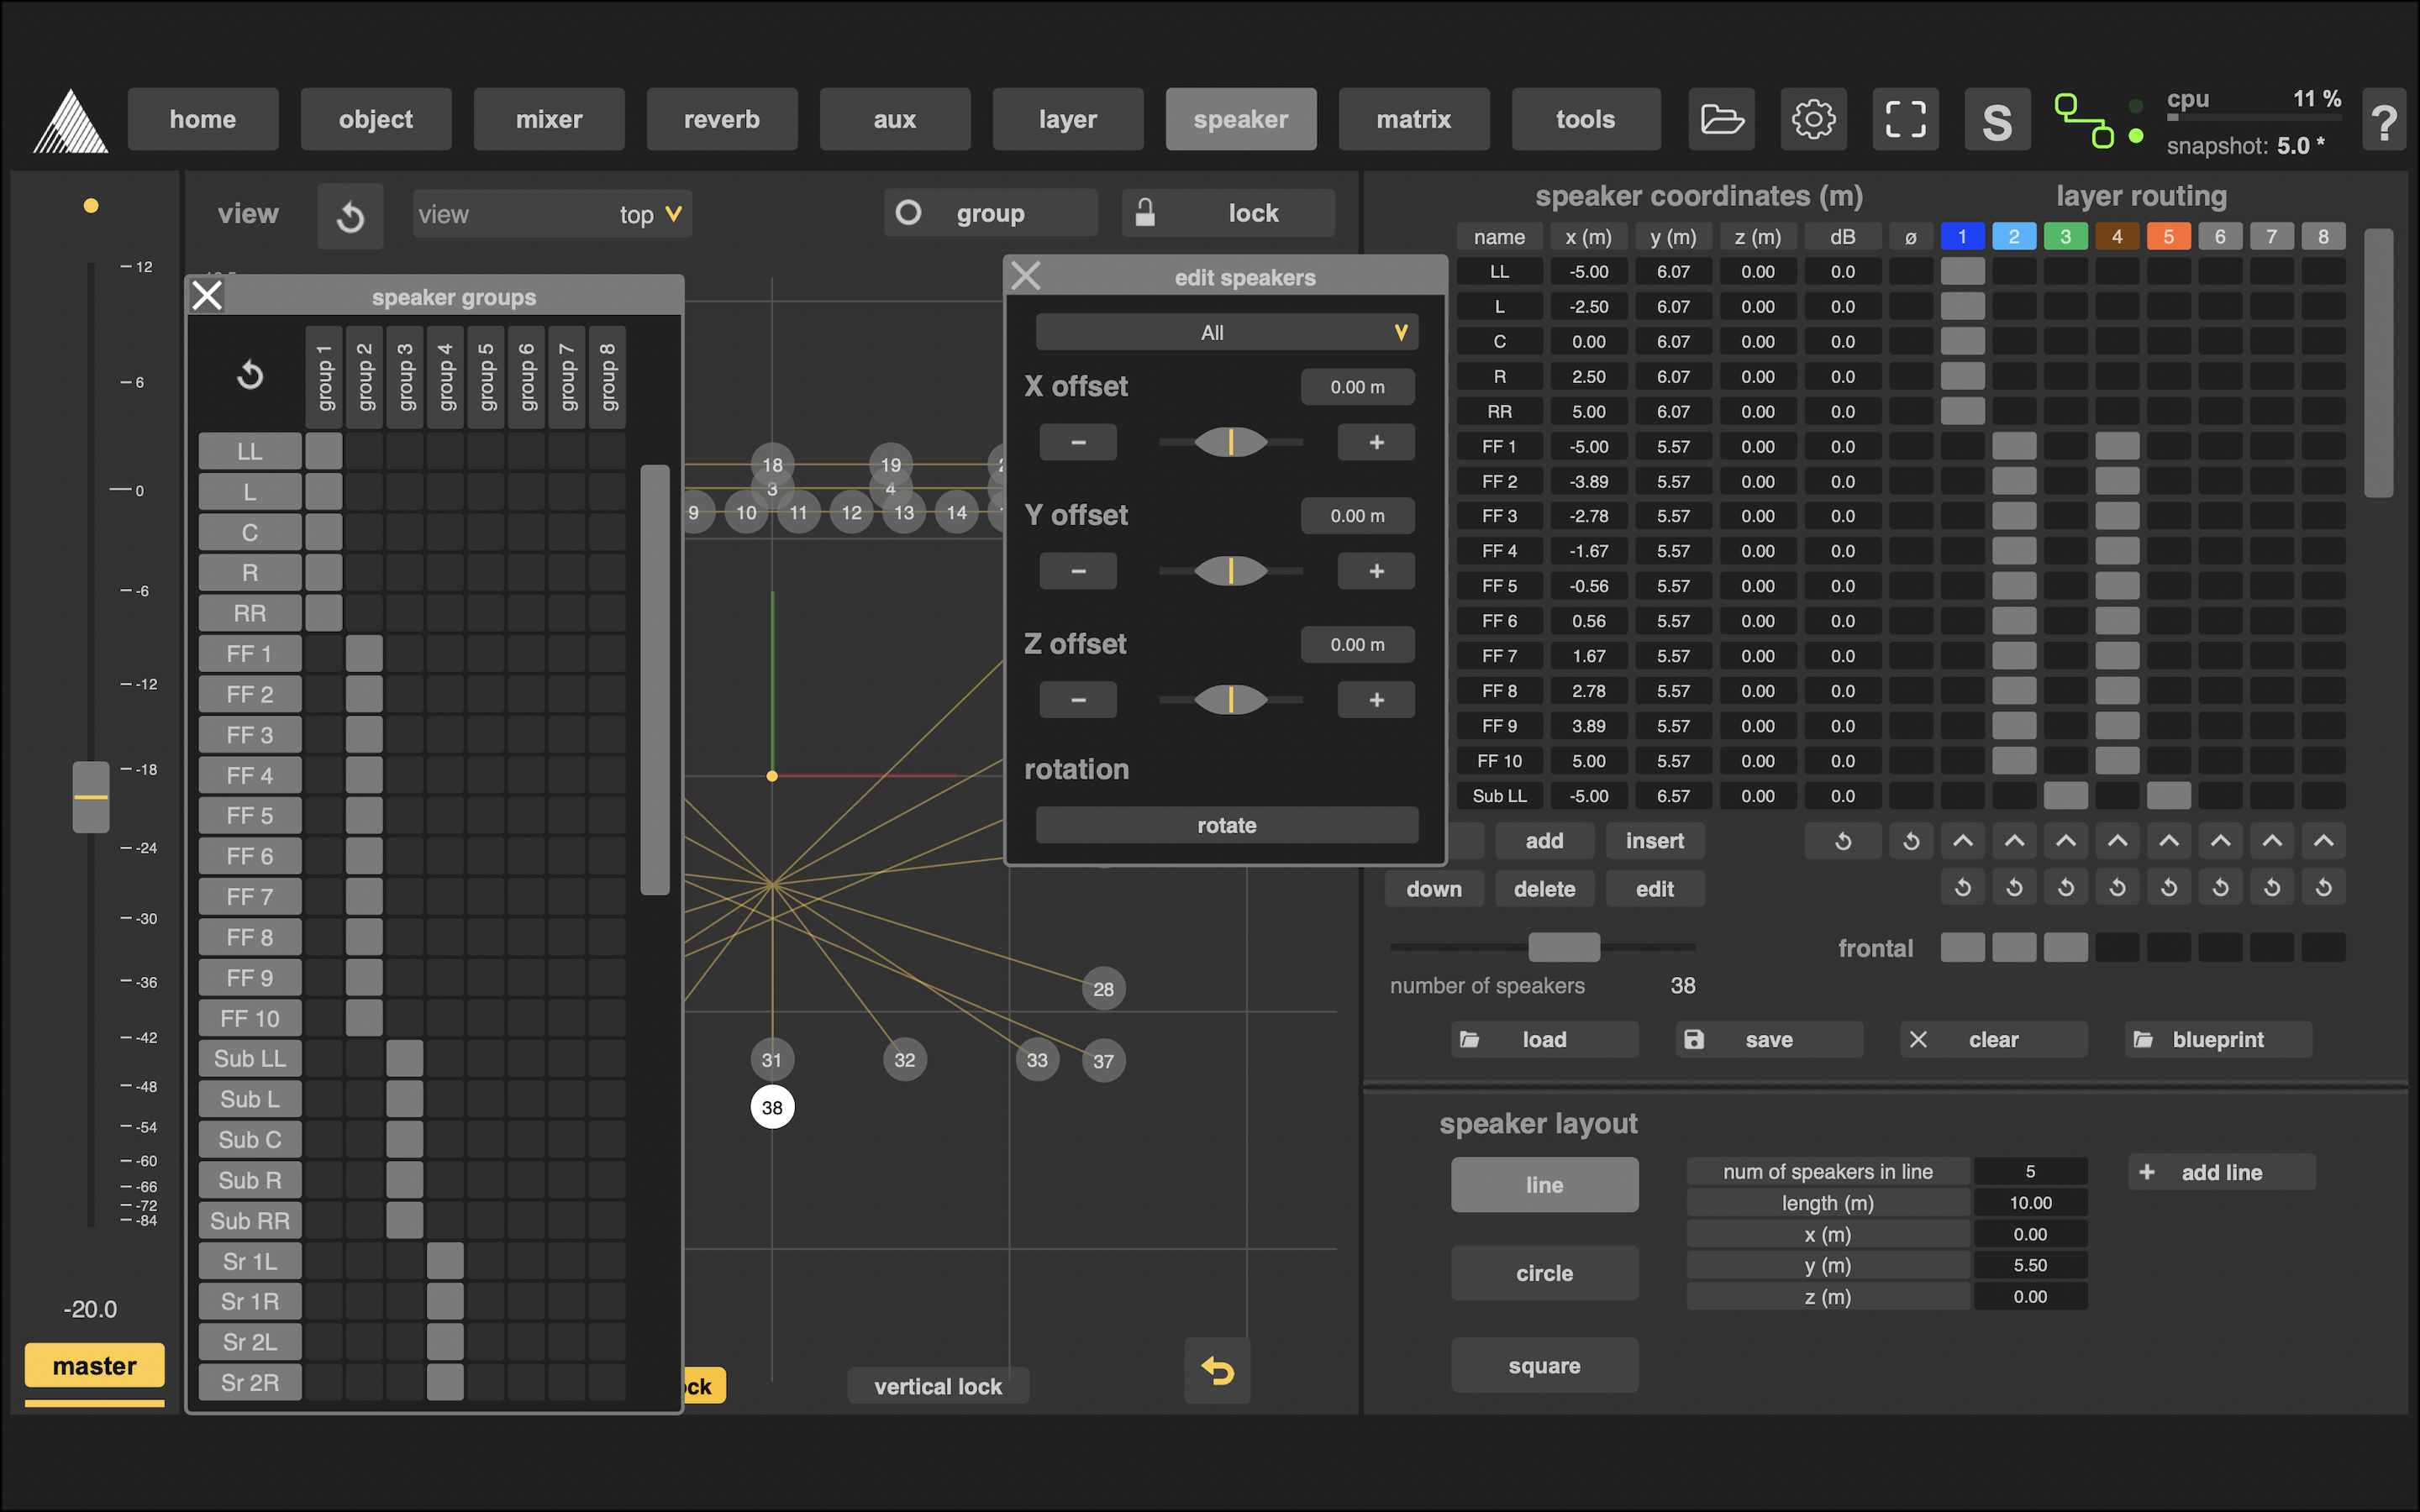
Task: Switch to the tools tab
Action: tap(1586, 119)
